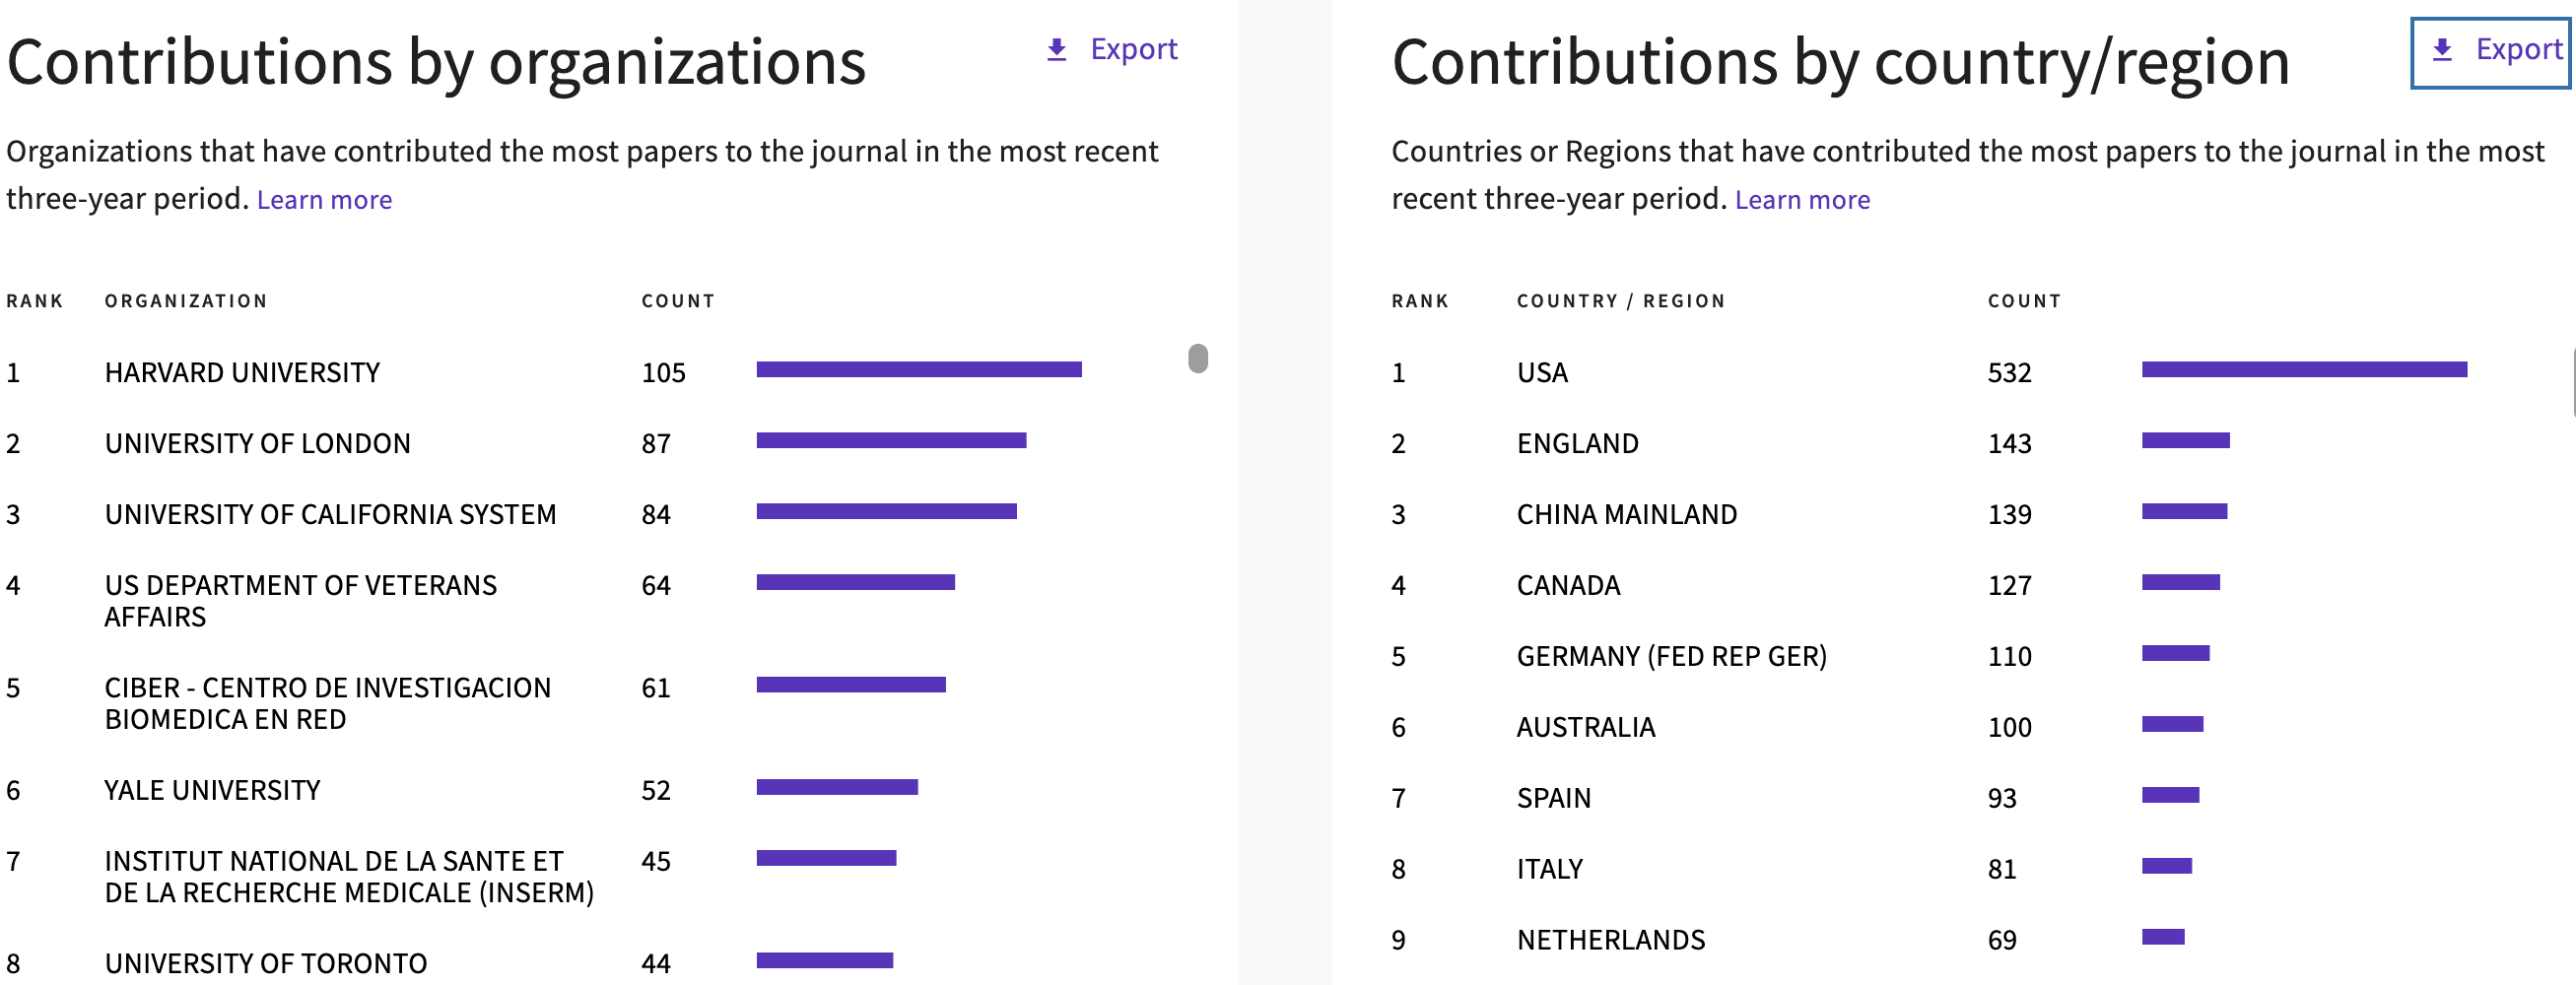Click Contributions by organizations heading
The image size is (2576, 985).
(436, 63)
